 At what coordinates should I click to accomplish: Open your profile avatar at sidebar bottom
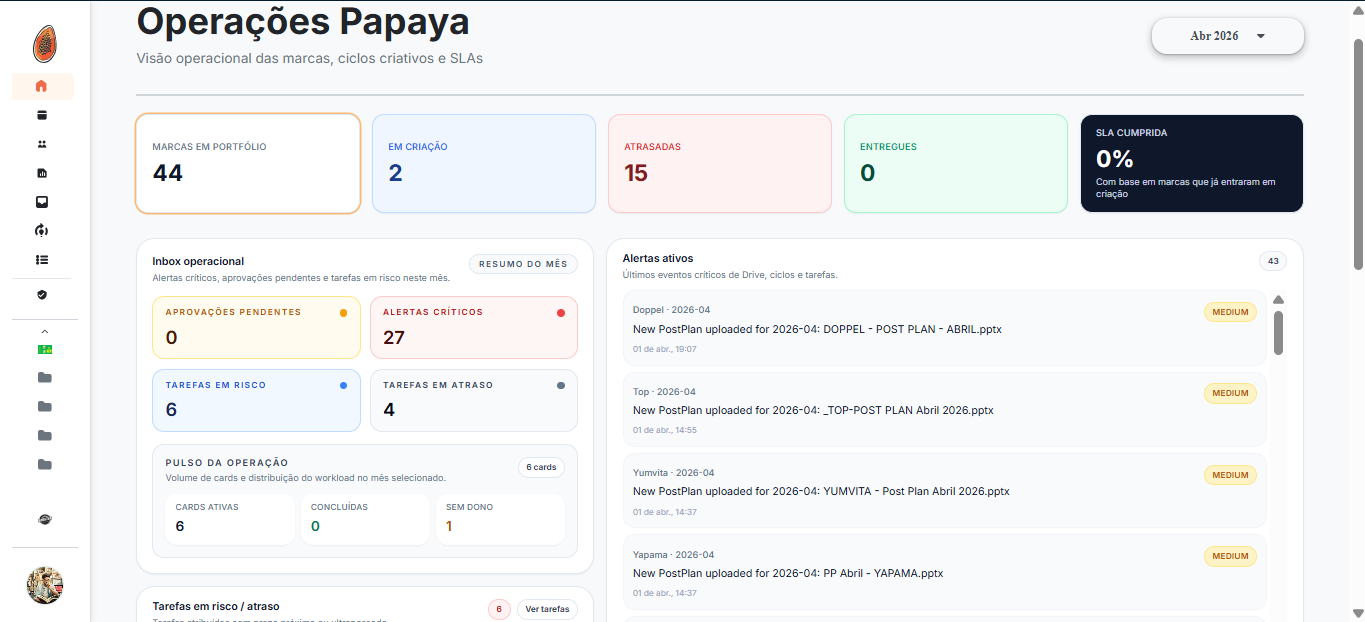pos(44,585)
